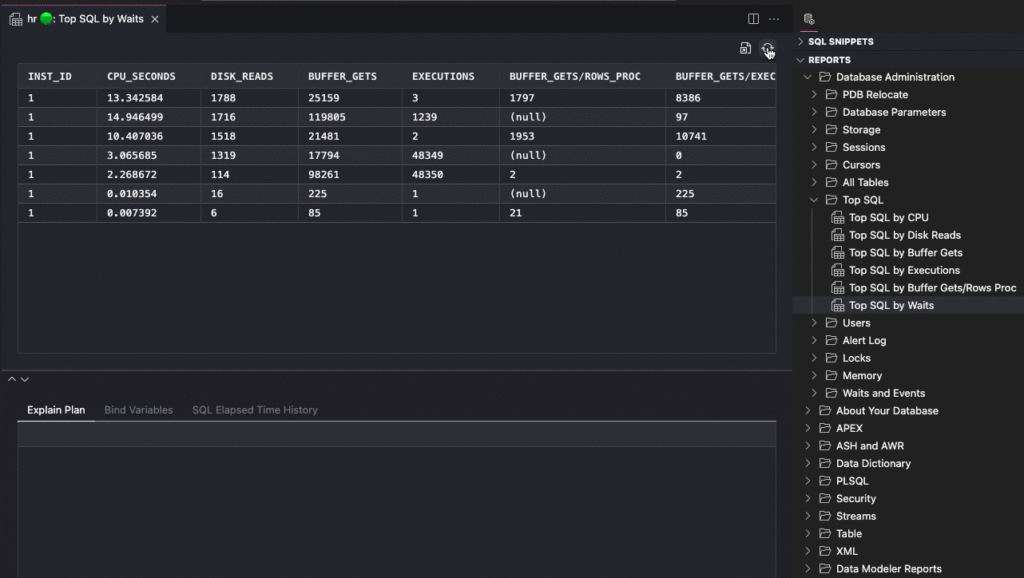
Task: Close the Top SQL by Waits tab
Action: tap(155, 19)
